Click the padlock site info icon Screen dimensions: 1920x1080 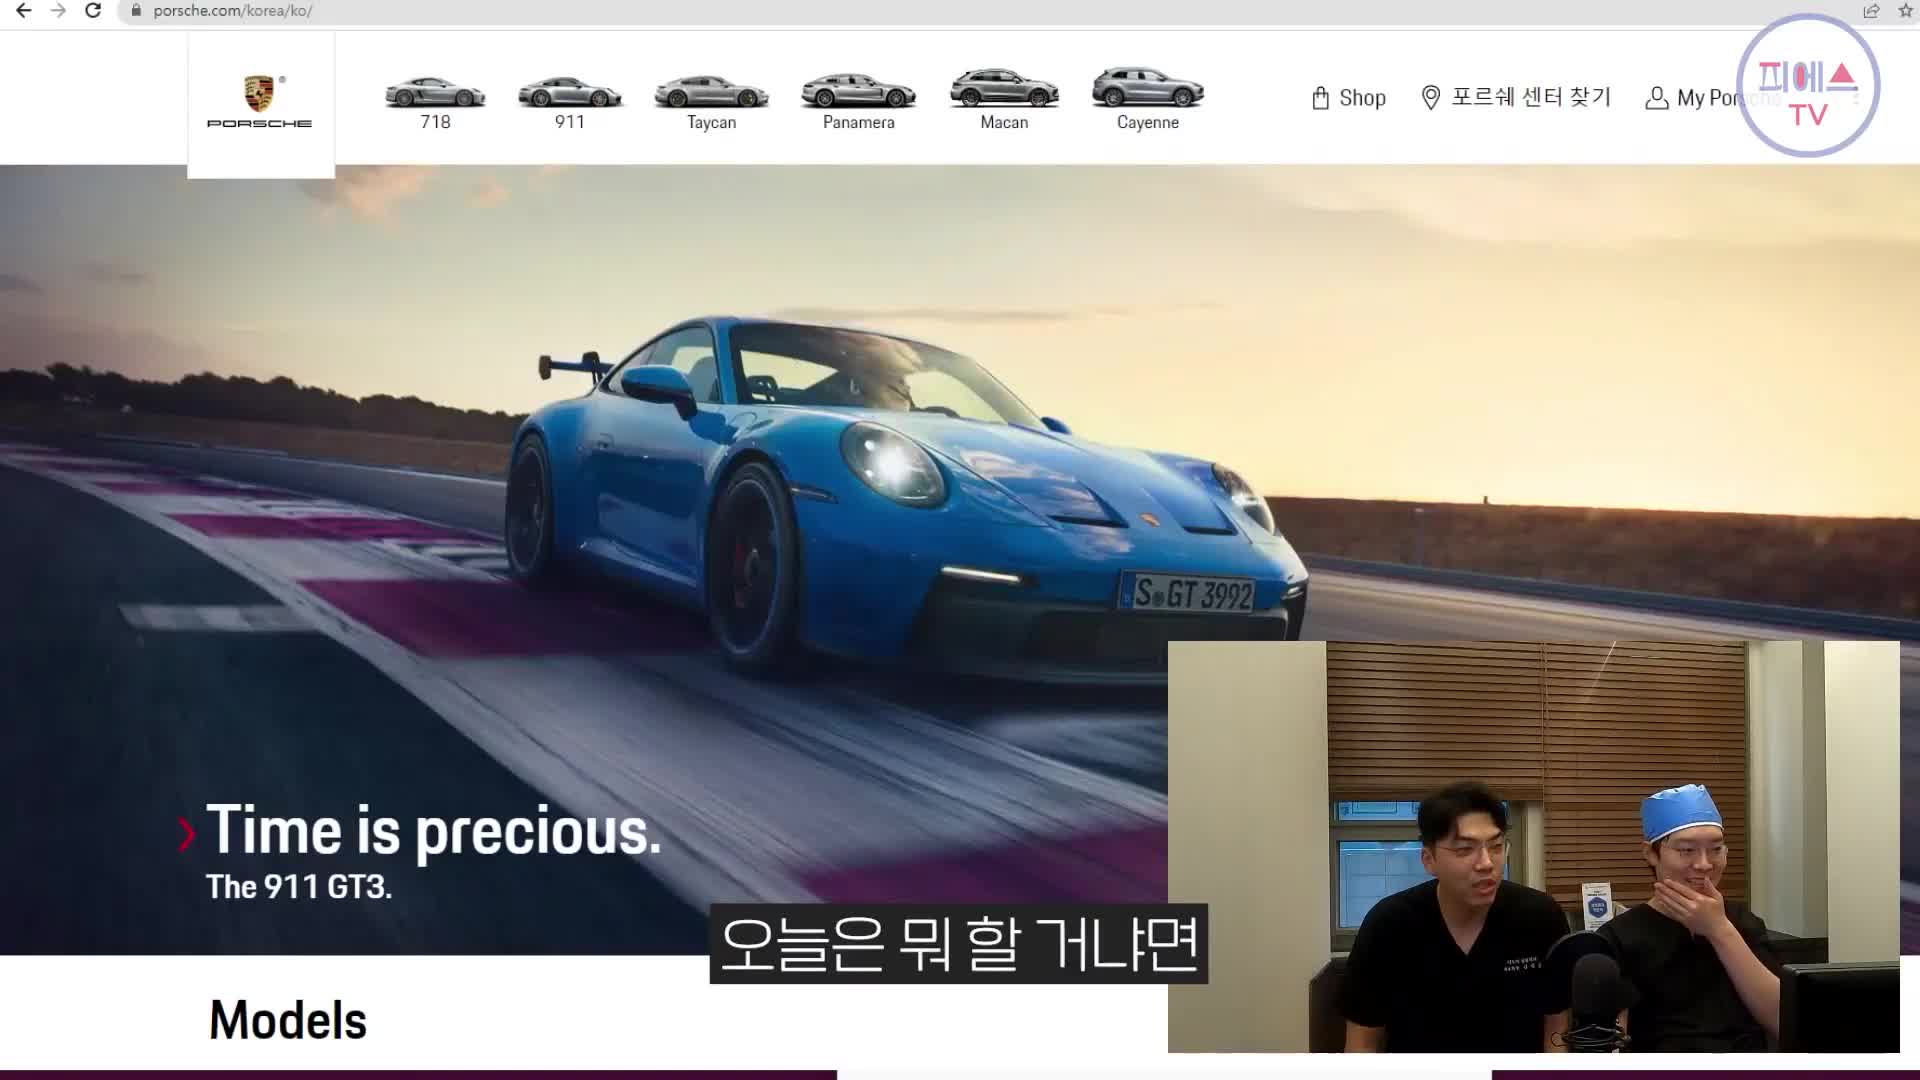tap(136, 11)
